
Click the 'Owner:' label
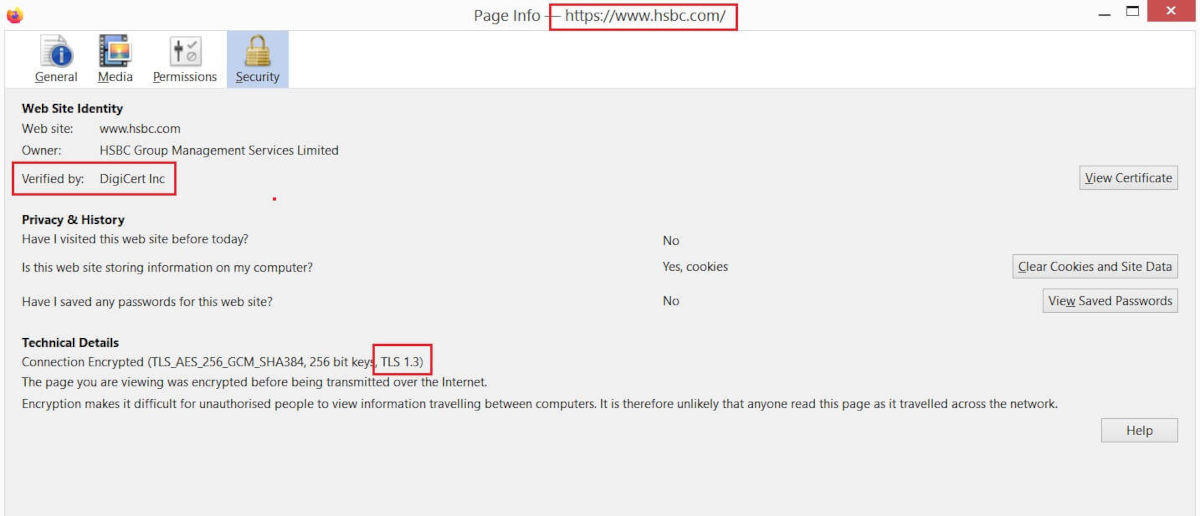coord(41,151)
